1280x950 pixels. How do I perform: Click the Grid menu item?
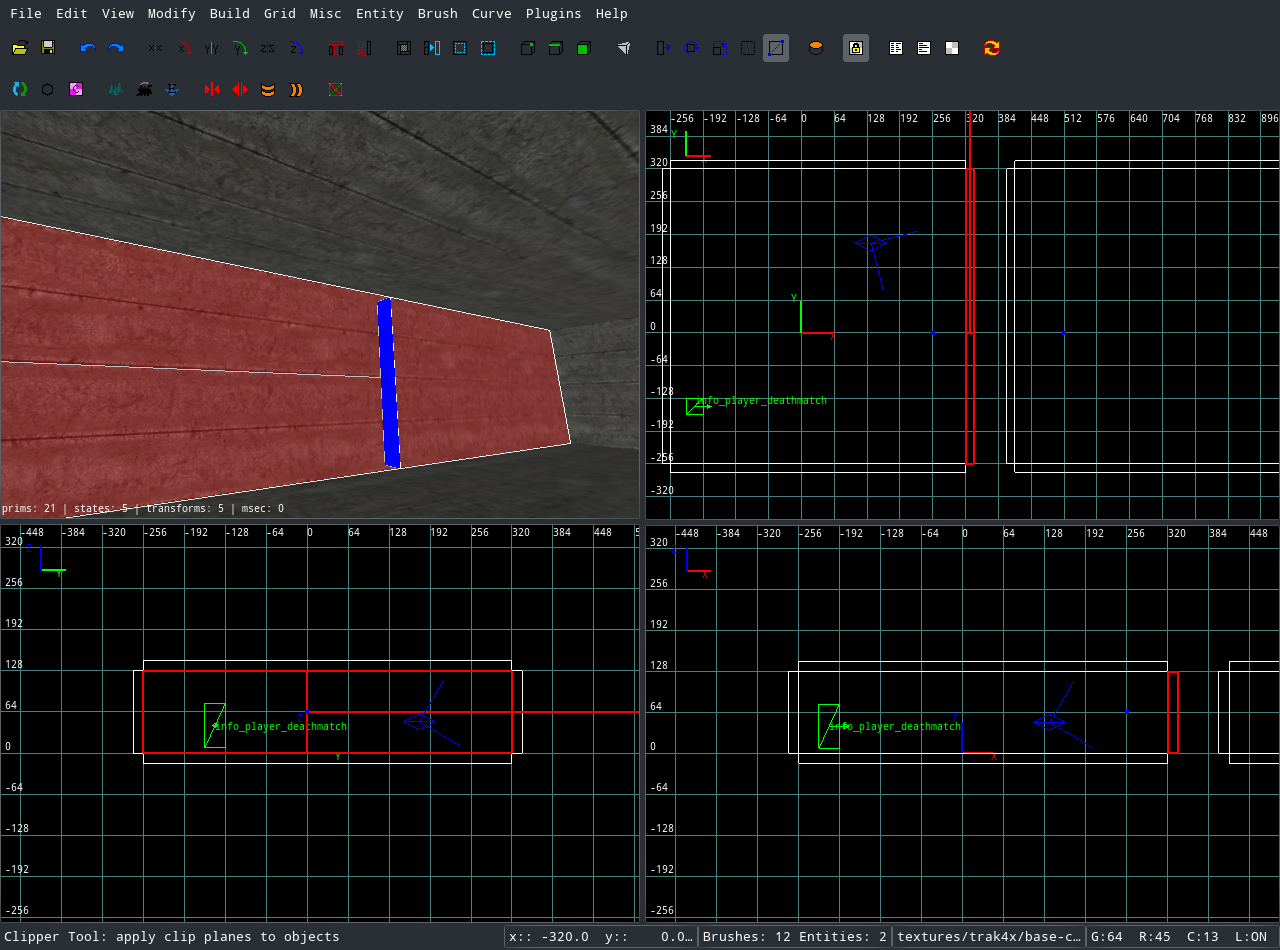(x=279, y=13)
